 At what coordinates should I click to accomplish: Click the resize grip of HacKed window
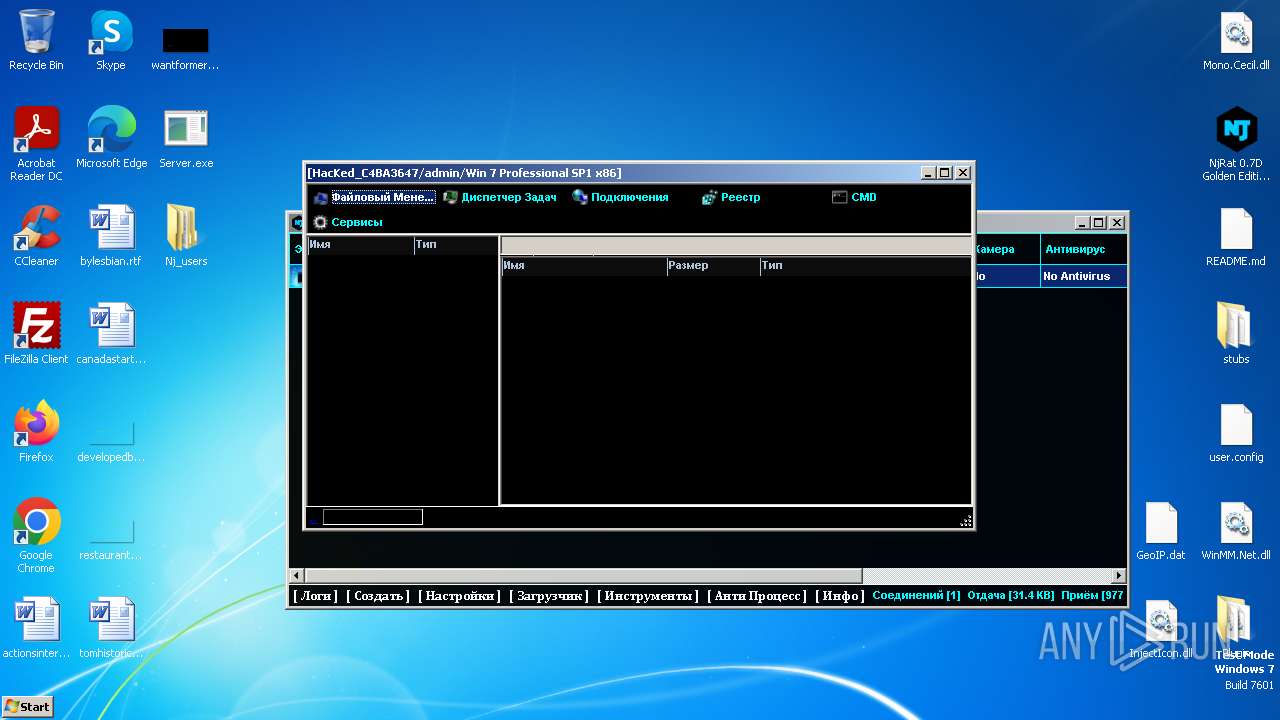pos(965,520)
